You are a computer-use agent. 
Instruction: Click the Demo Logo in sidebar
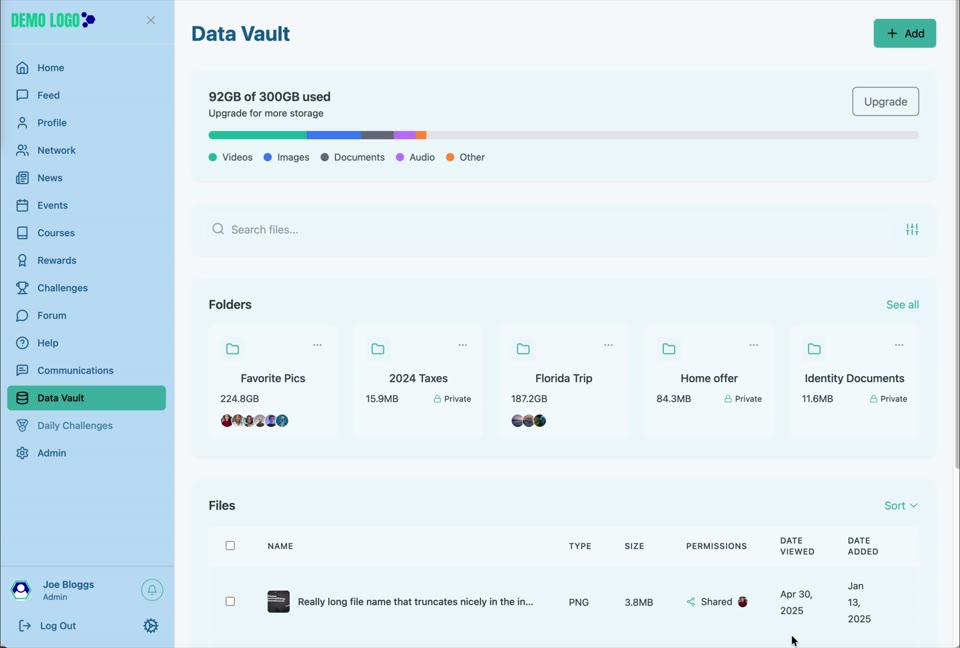pyautogui.click(x=53, y=20)
